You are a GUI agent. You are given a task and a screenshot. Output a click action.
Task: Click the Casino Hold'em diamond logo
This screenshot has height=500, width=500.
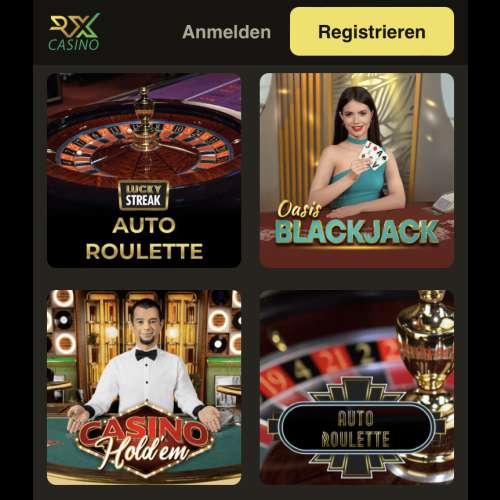point(145,440)
